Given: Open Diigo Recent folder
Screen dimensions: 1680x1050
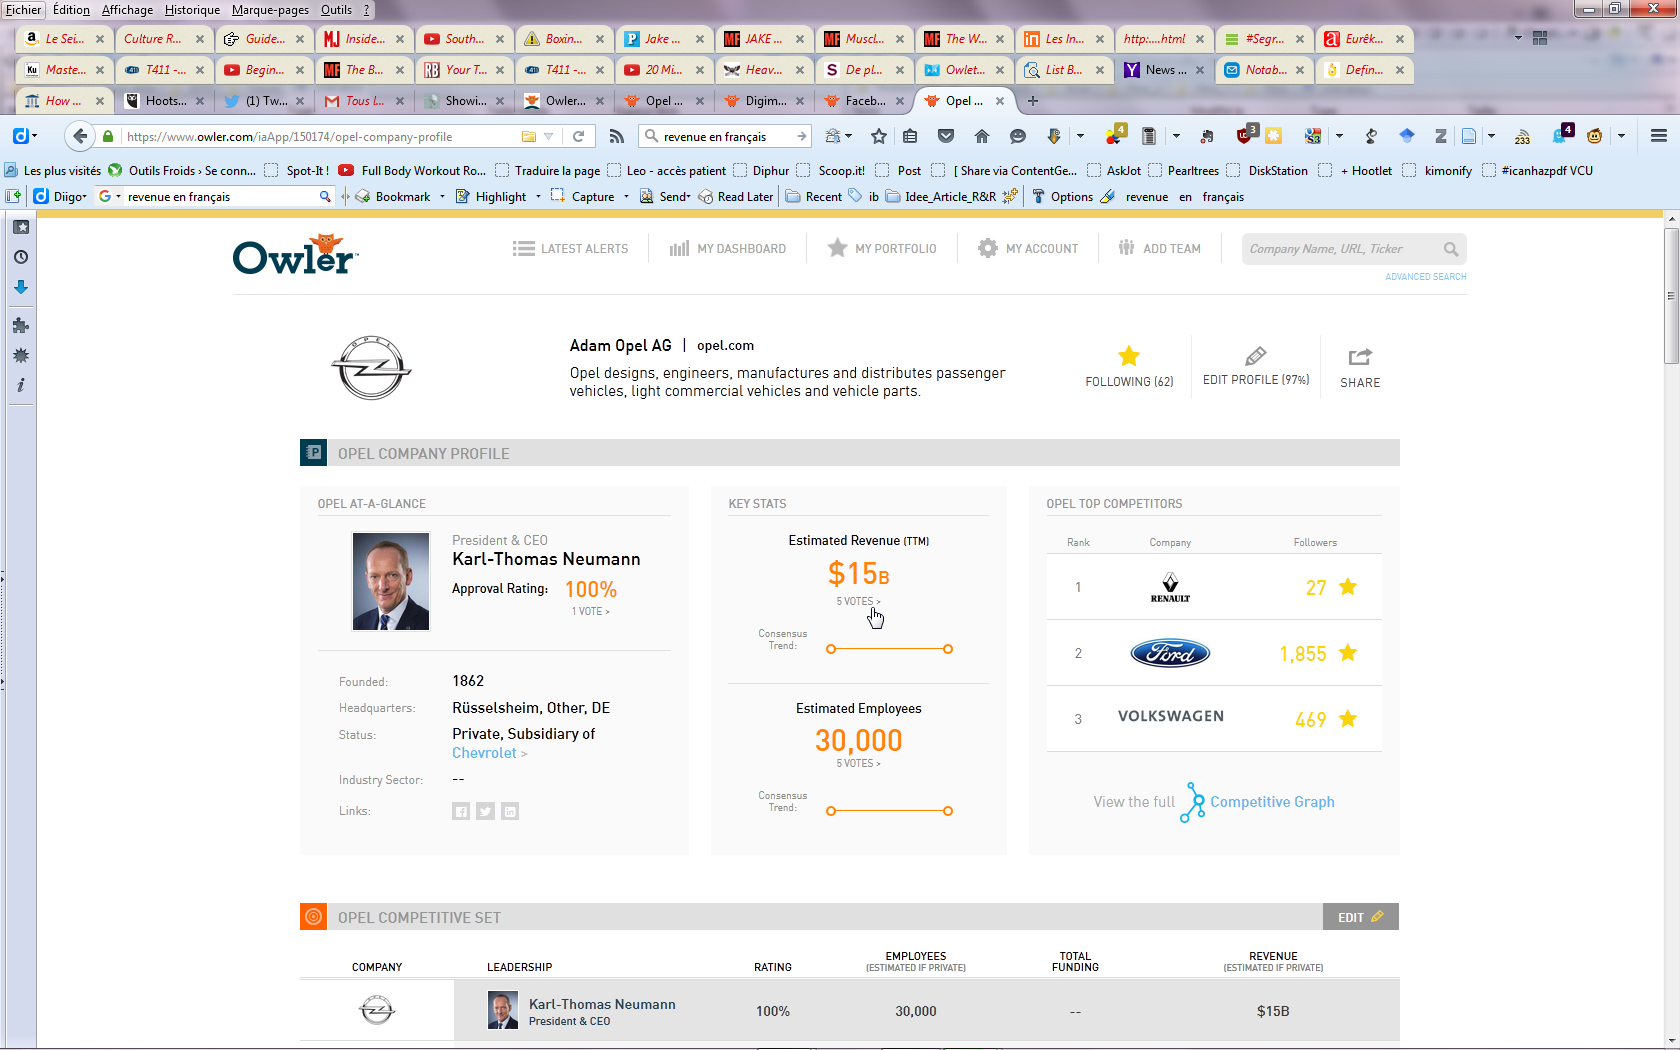Looking at the screenshot, I should click(814, 197).
